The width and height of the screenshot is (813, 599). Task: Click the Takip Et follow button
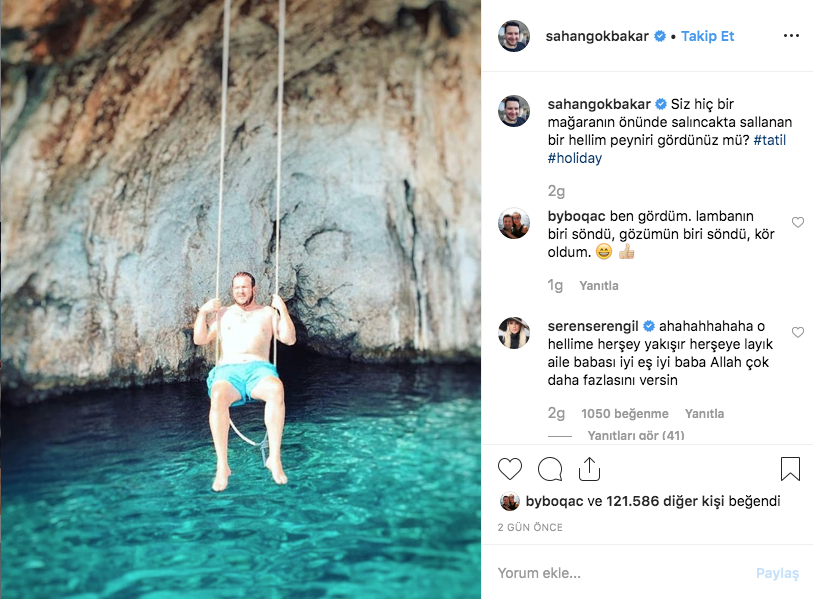pyautogui.click(x=708, y=36)
